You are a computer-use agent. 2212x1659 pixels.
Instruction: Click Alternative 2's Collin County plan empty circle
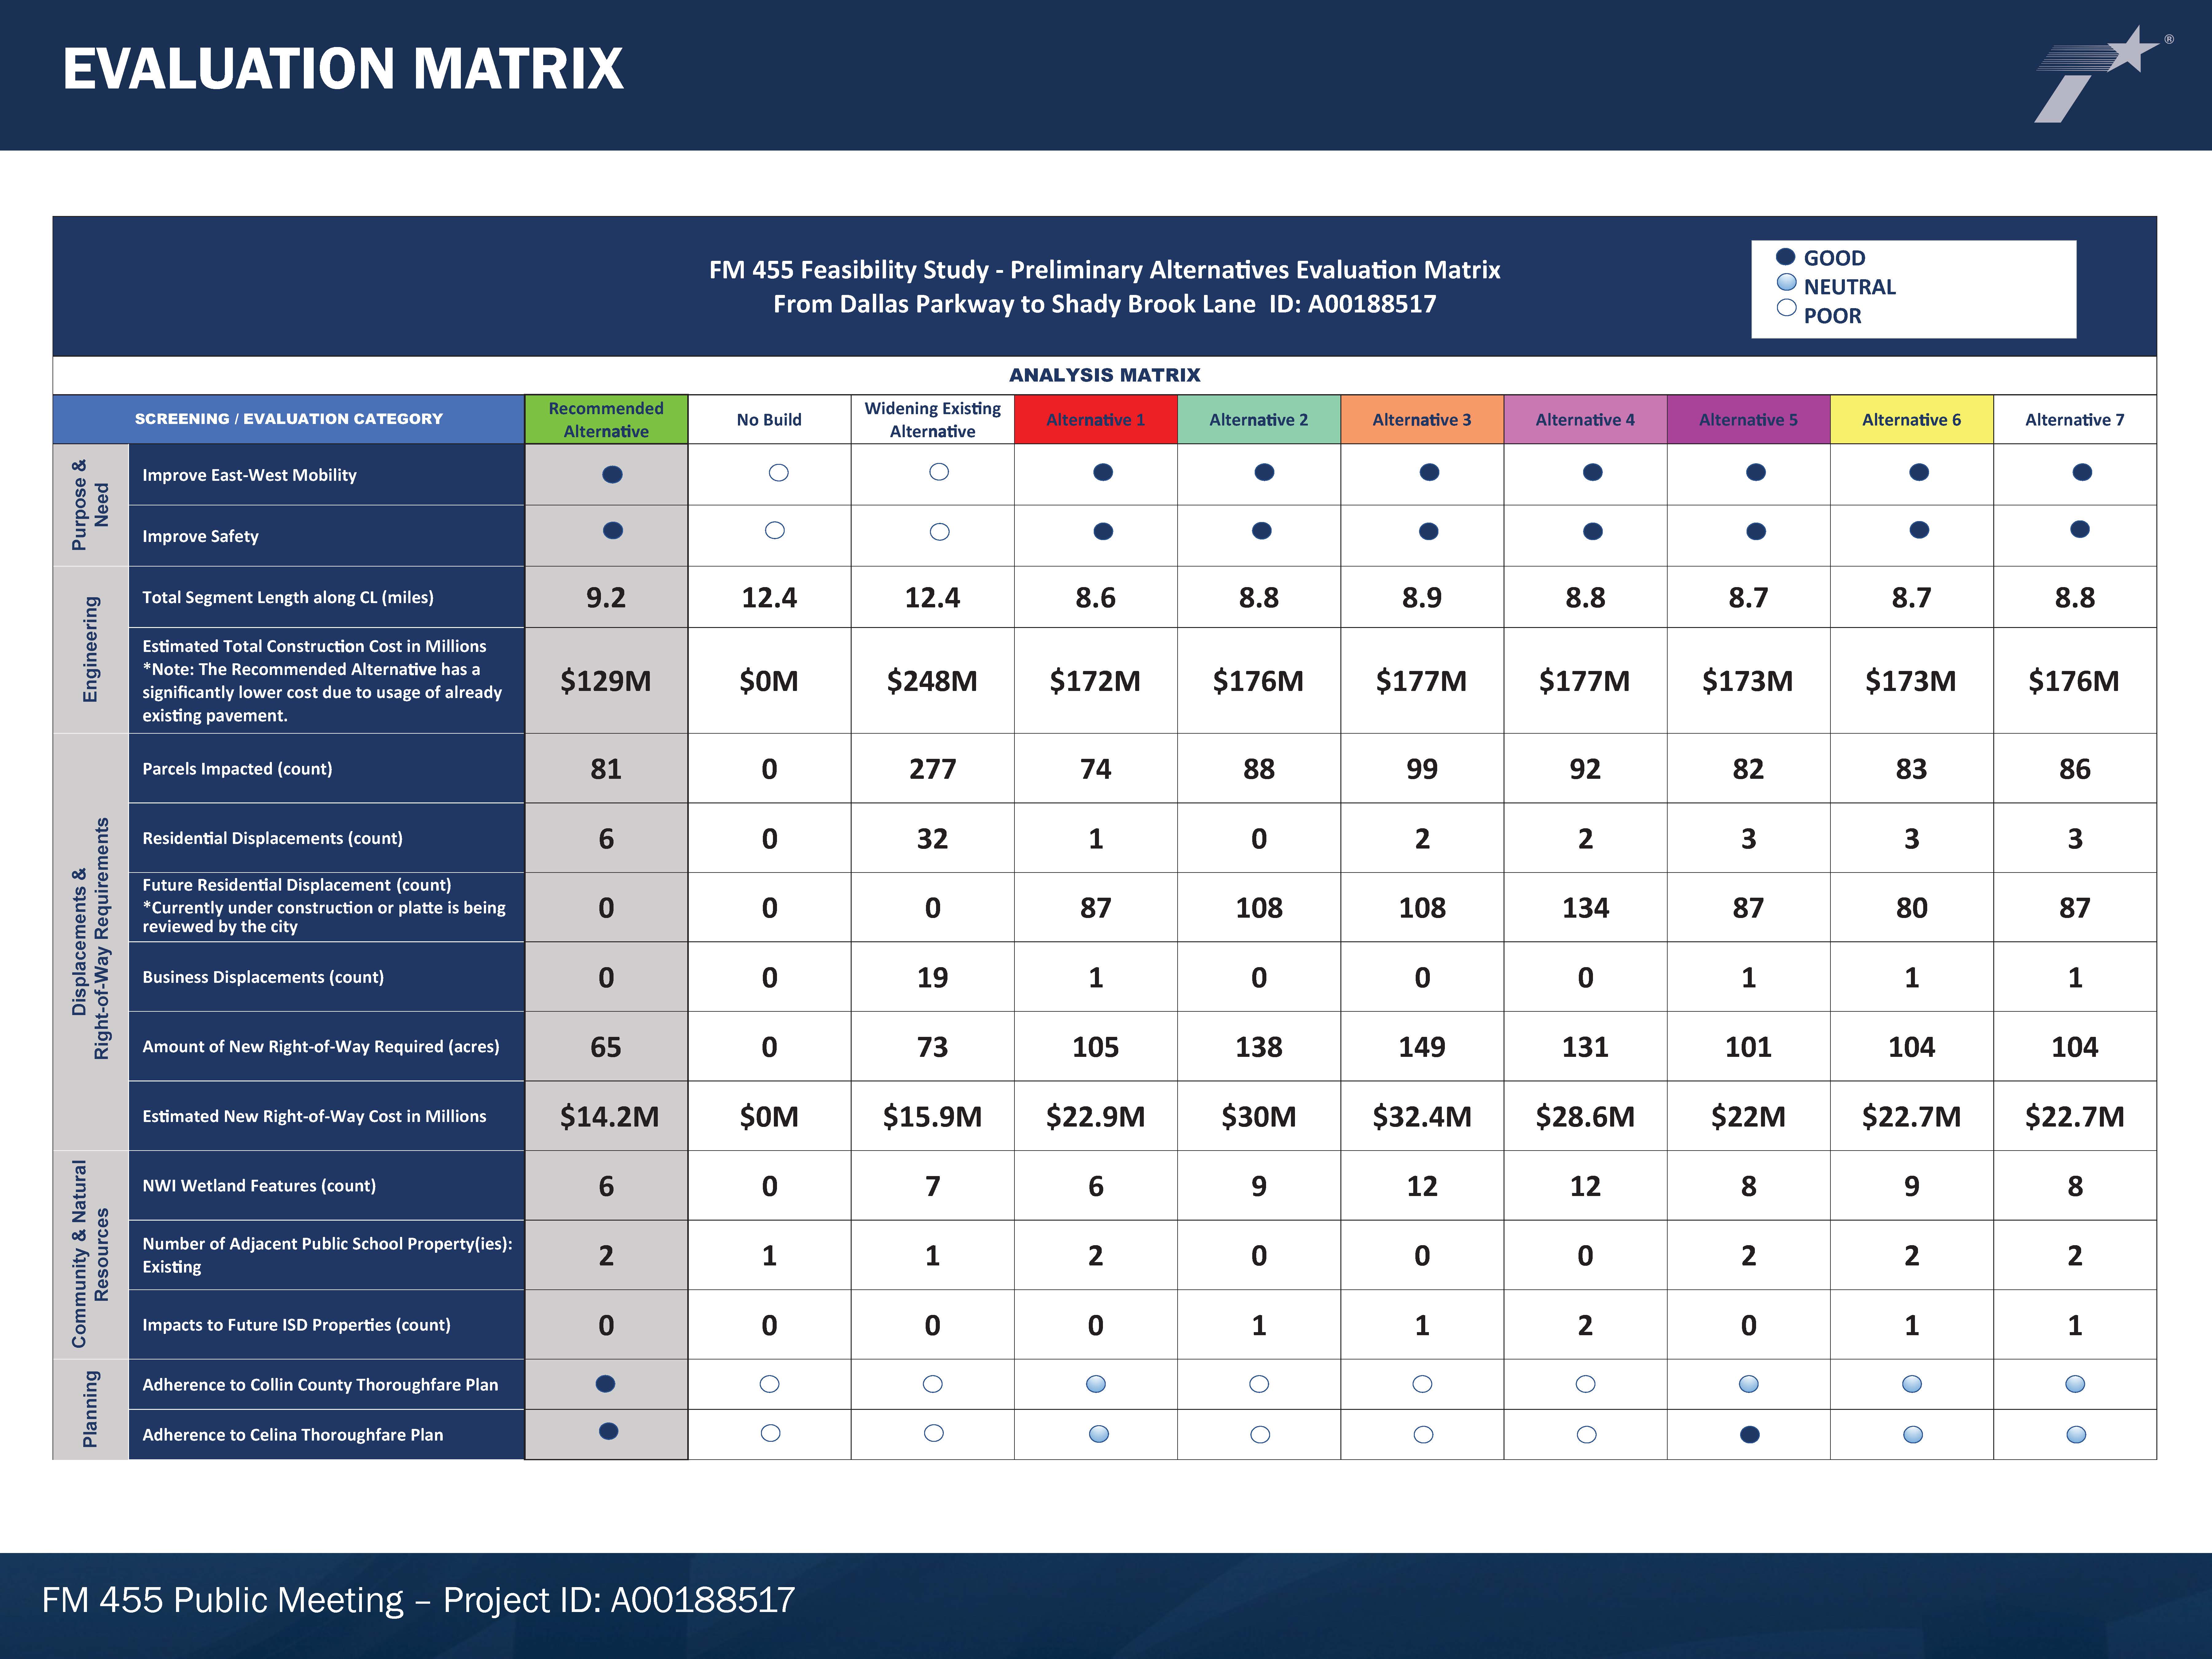(1259, 1384)
